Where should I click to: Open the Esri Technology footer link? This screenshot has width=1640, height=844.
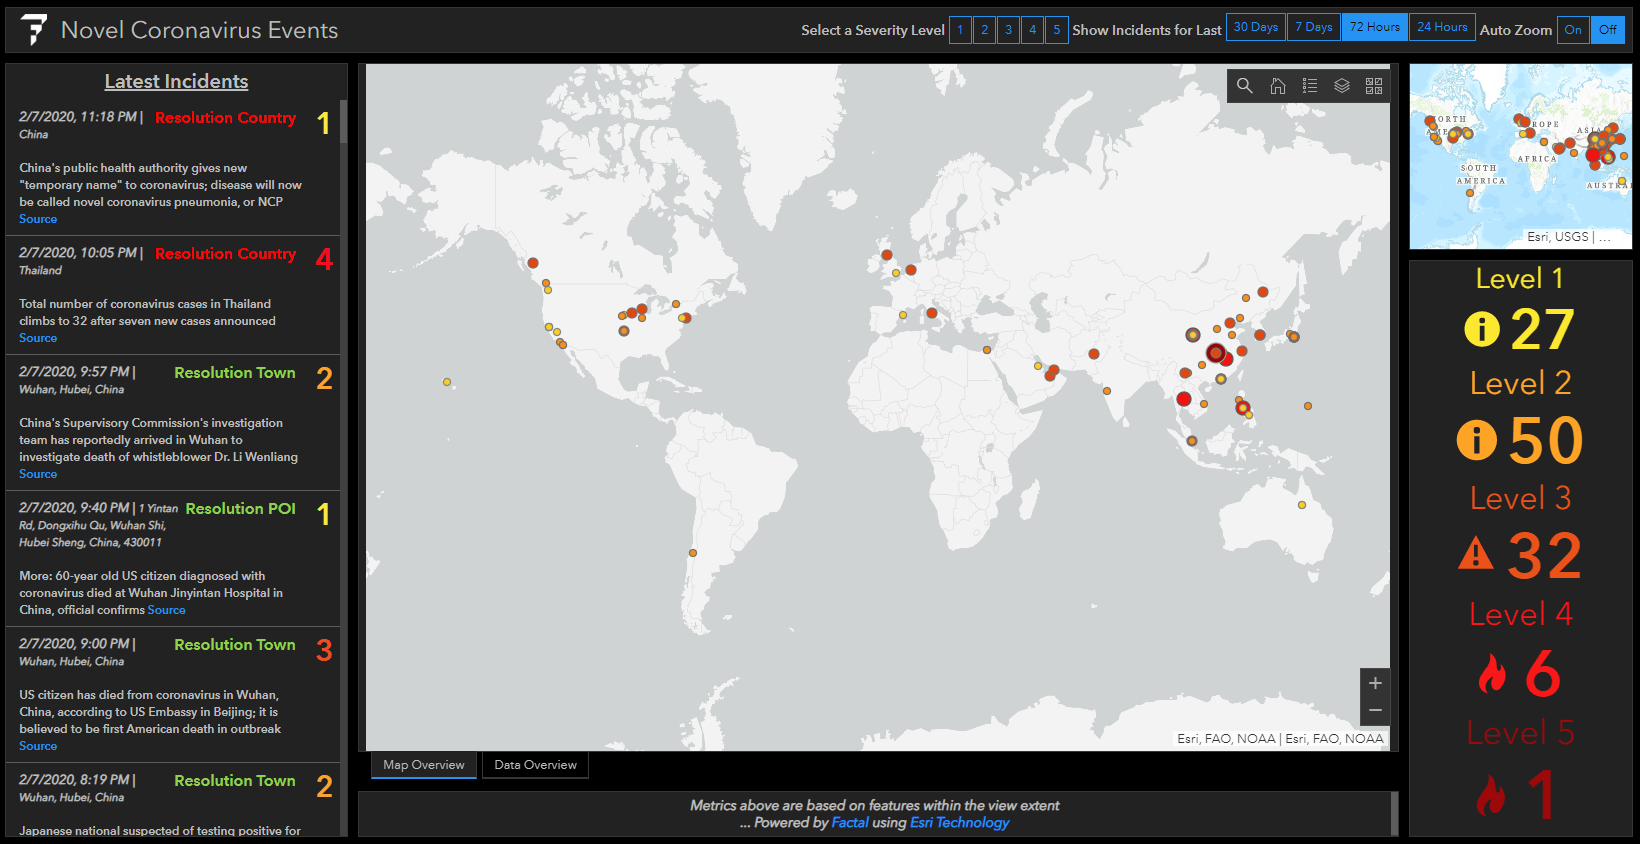[x=959, y=823]
